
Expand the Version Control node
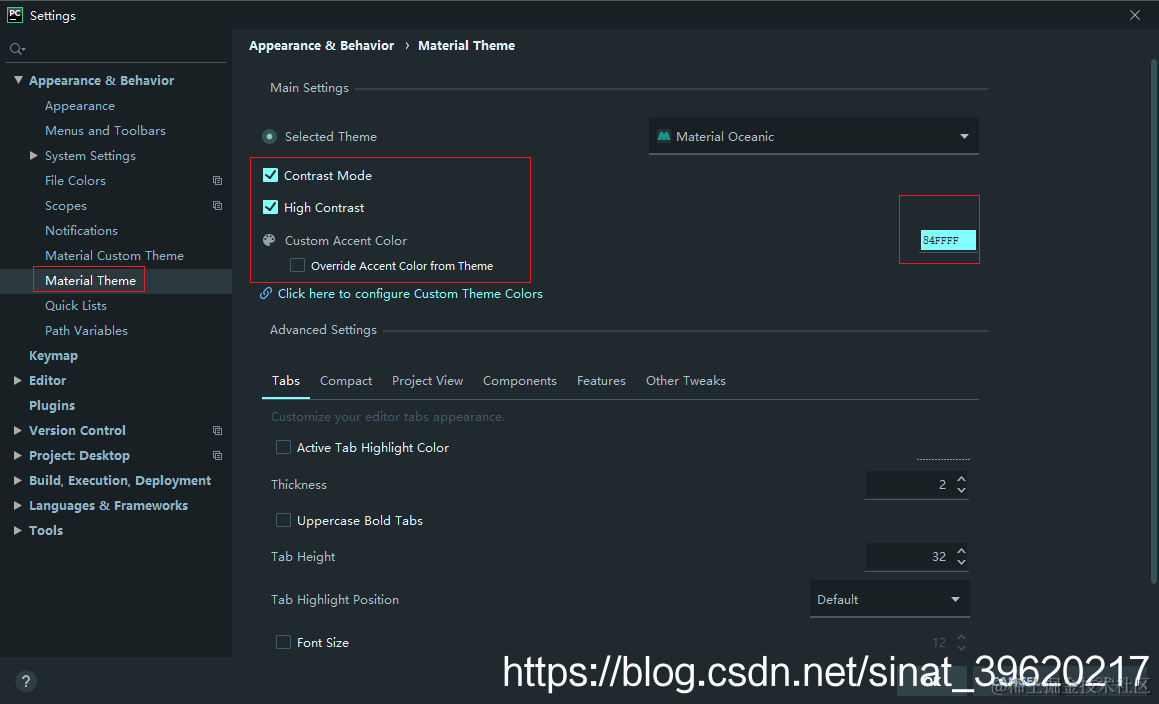(x=18, y=430)
